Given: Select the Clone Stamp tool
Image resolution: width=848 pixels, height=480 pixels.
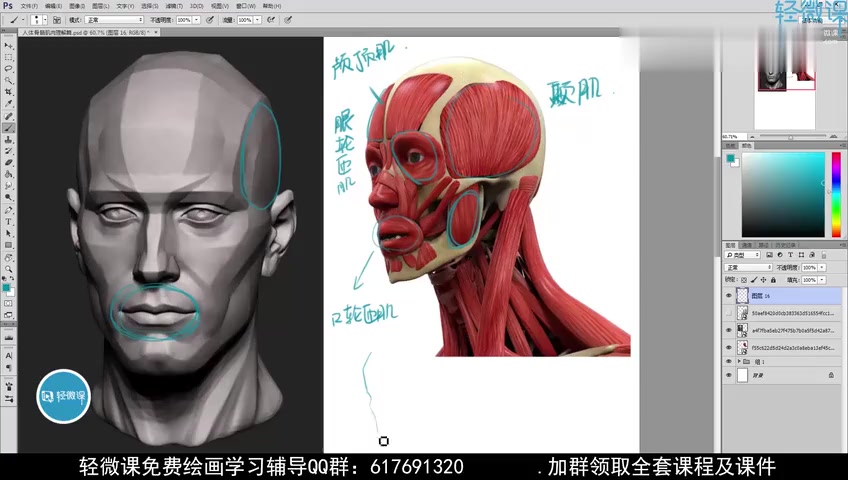Looking at the screenshot, I should [8, 139].
